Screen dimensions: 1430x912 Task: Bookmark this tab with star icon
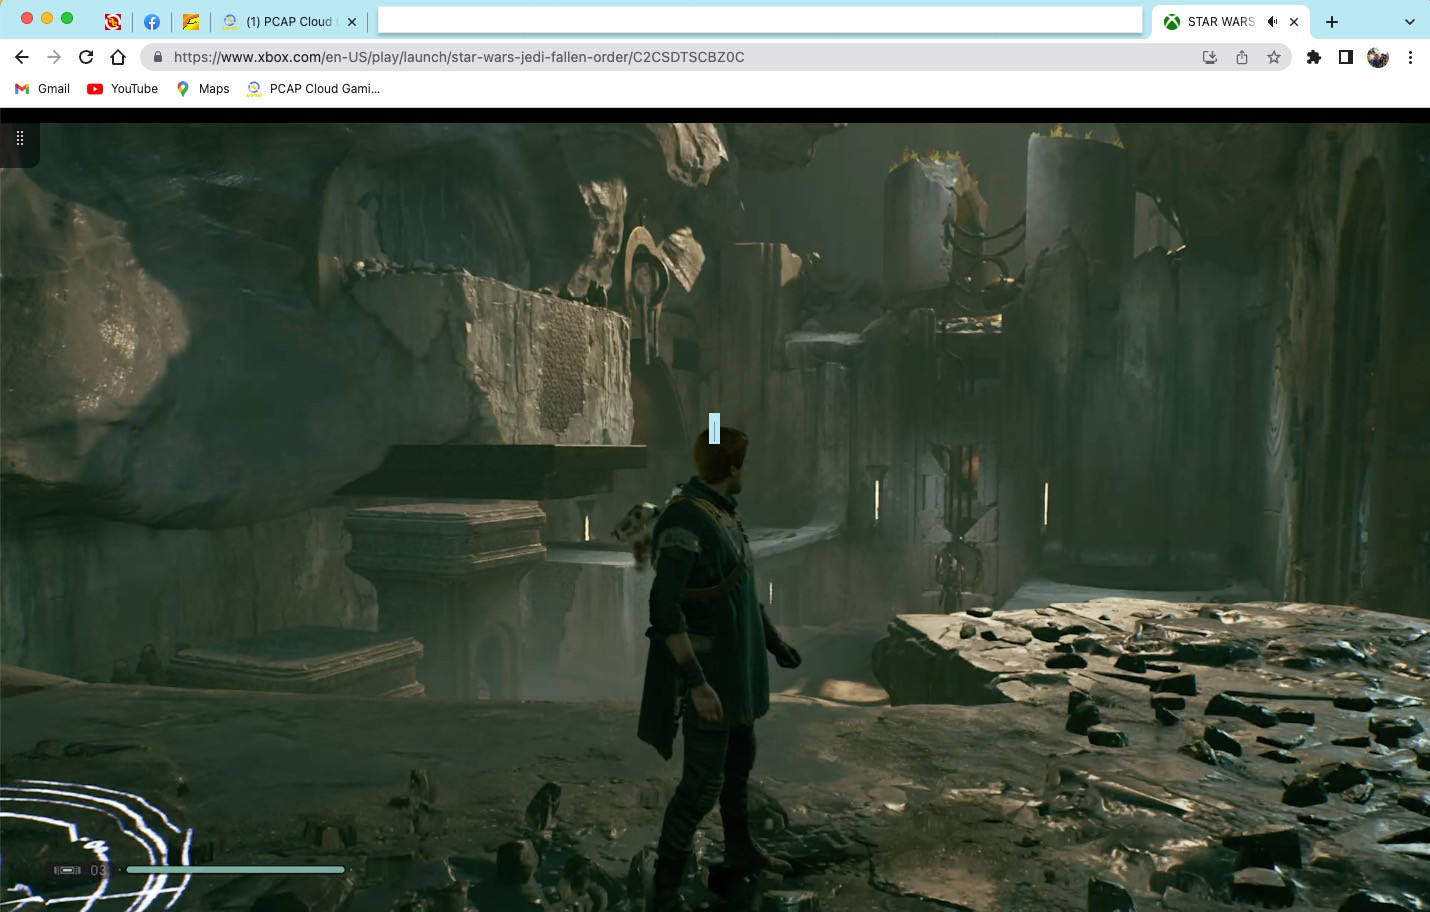tap(1274, 57)
